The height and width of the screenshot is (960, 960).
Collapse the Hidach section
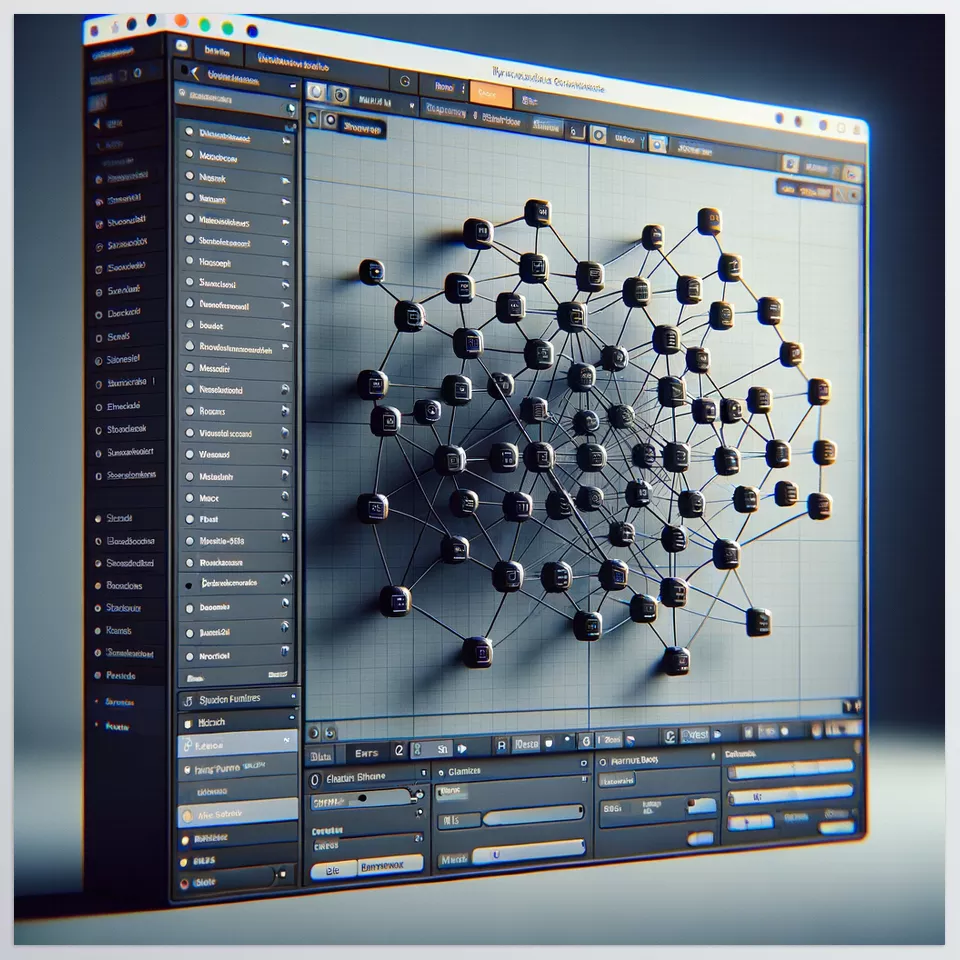(x=292, y=717)
